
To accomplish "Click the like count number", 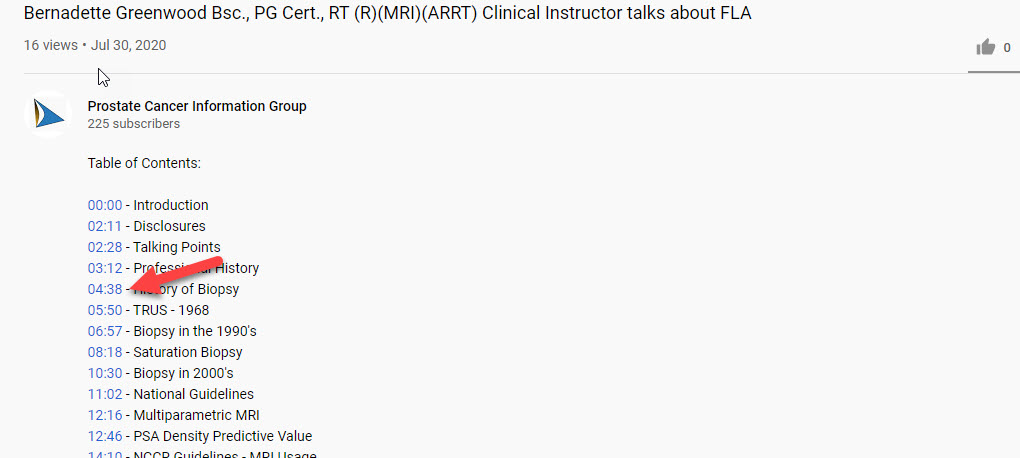I will point(1007,47).
